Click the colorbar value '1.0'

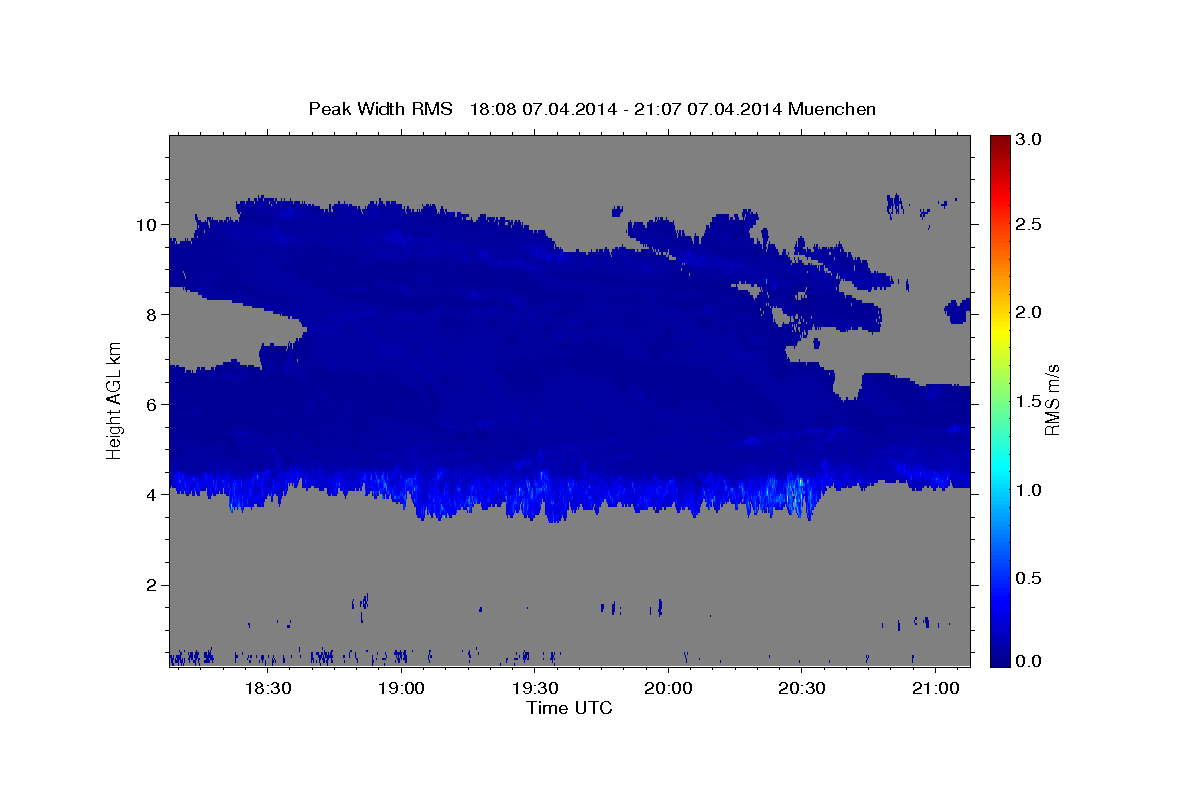point(1029,490)
